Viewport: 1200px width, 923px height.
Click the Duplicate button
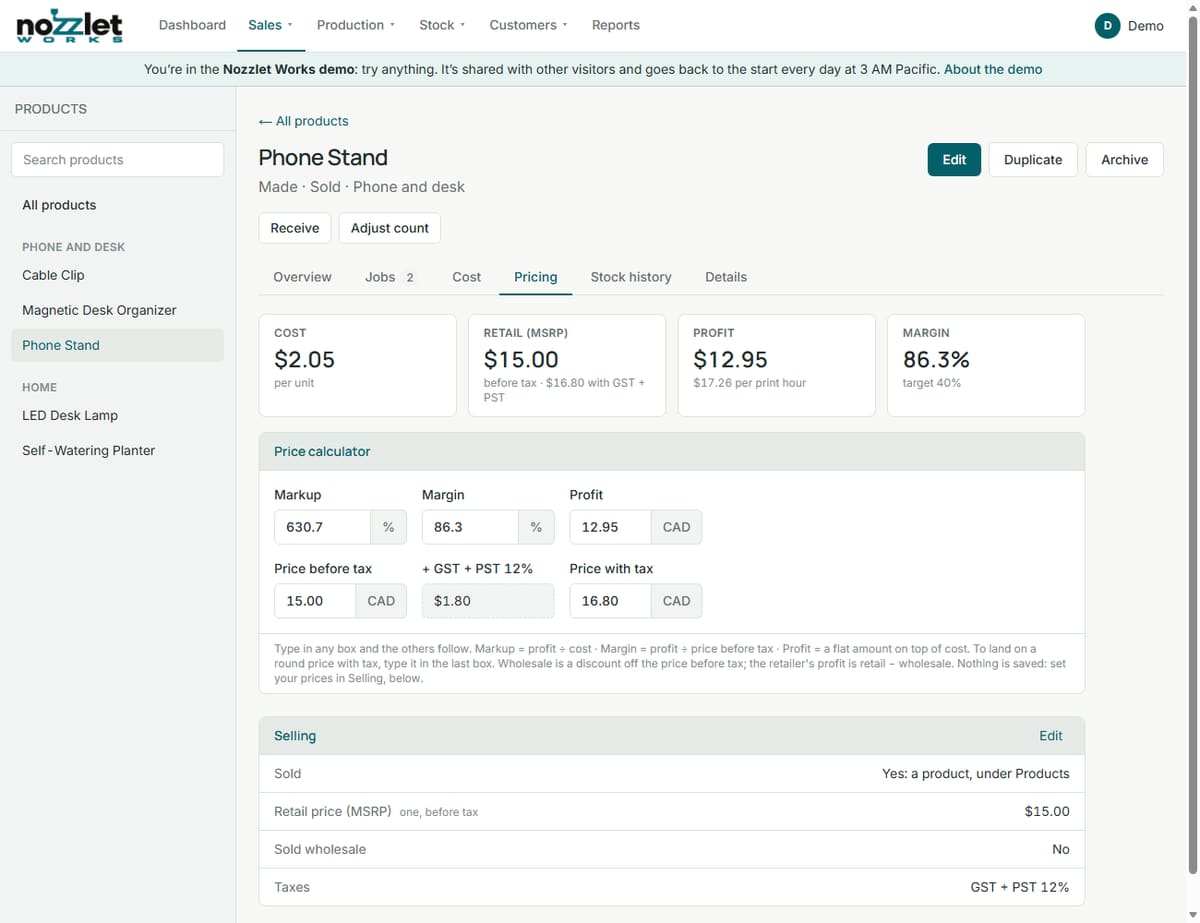point(1033,159)
